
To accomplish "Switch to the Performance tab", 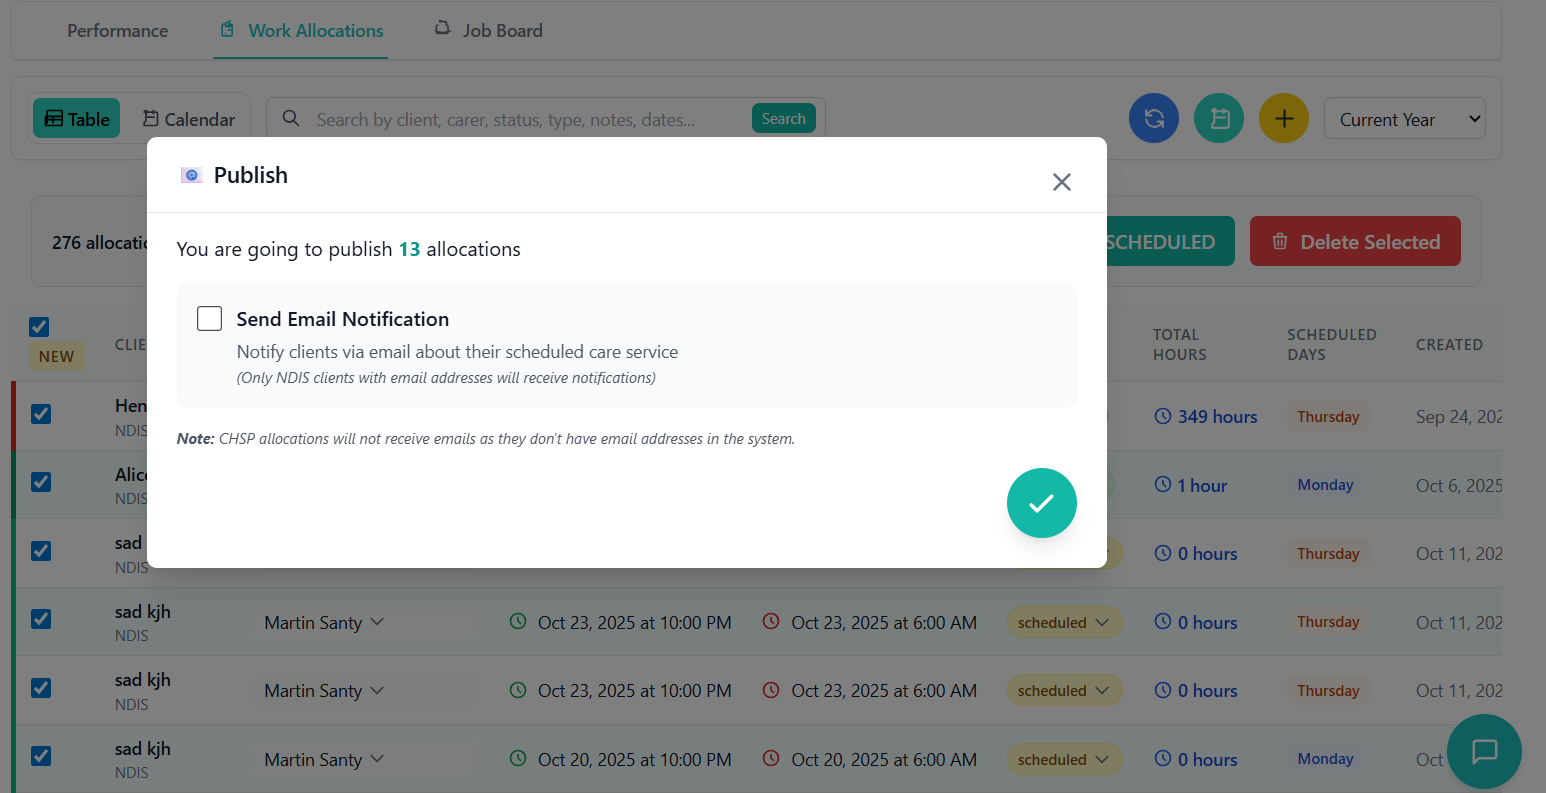I will (x=117, y=31).
